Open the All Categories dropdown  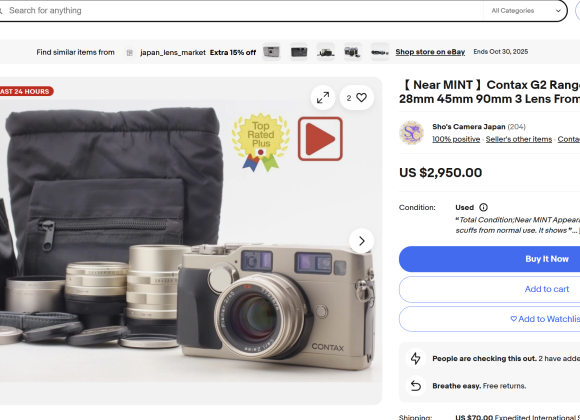[525, 11]
